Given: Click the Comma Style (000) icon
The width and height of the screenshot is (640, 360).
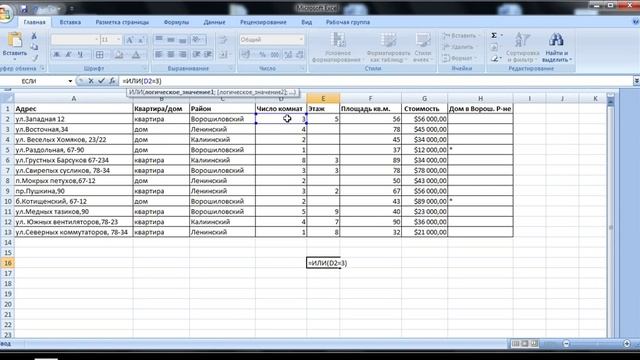Looking at the screenshot, I should [275, 54].
